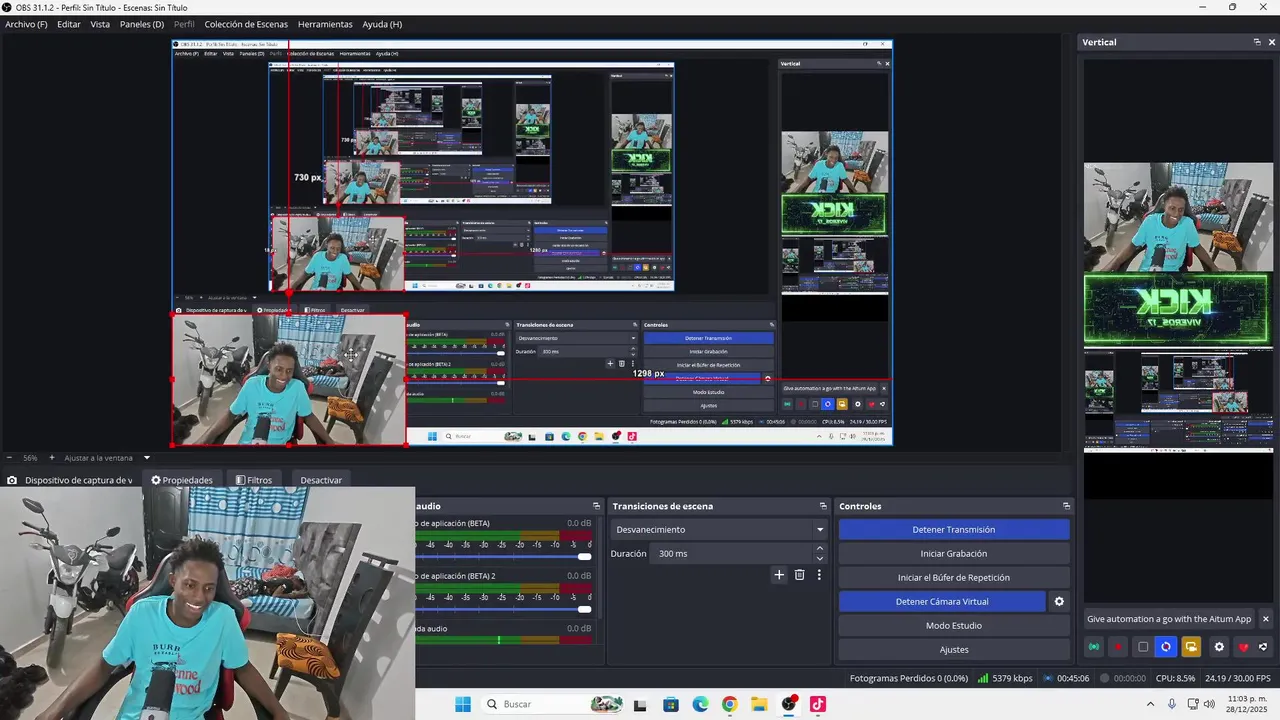Click the taskbar Buscar search box
Viewport: 1280px width, 720px height.
click(553, 704)
